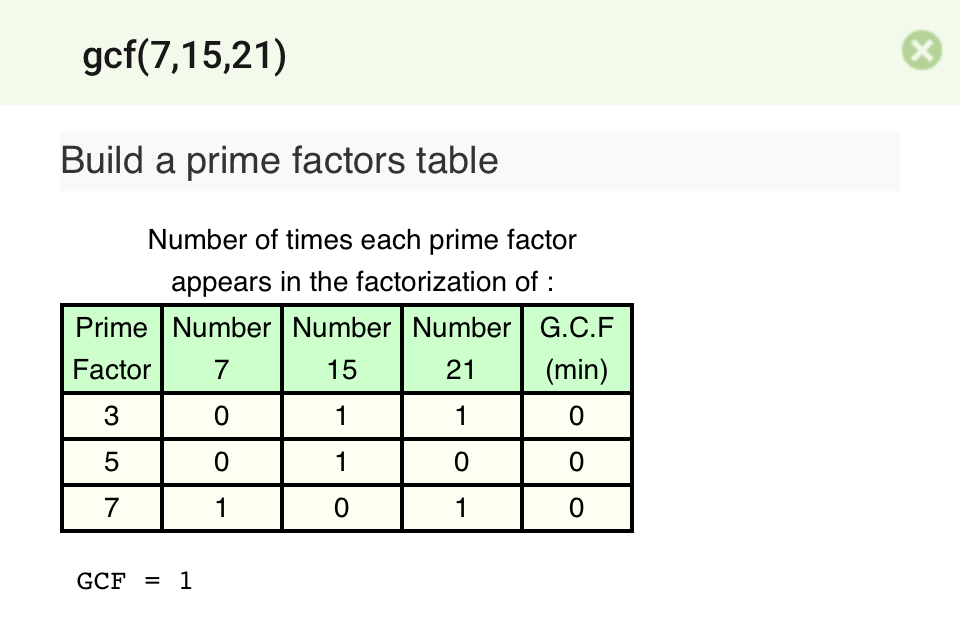960x640 pixels.
Task: Click the GCF = 1 result line
Action: click(x=135, y=581)
